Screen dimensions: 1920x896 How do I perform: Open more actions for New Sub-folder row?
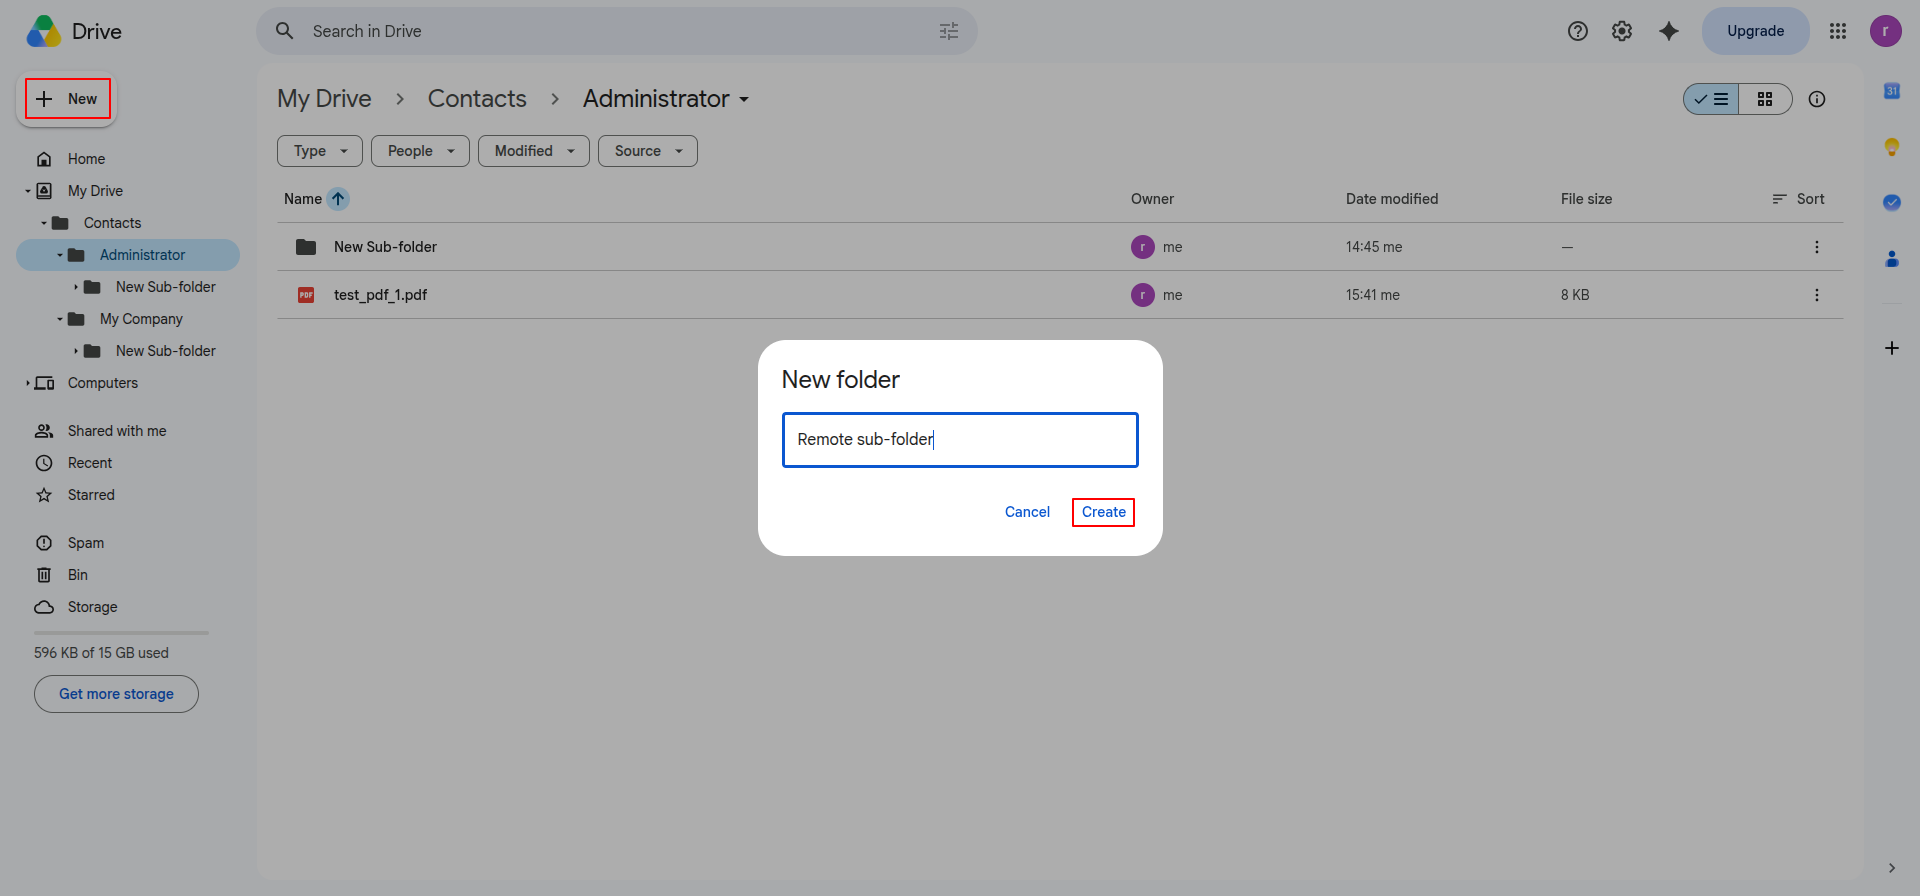pos(1817,247)
